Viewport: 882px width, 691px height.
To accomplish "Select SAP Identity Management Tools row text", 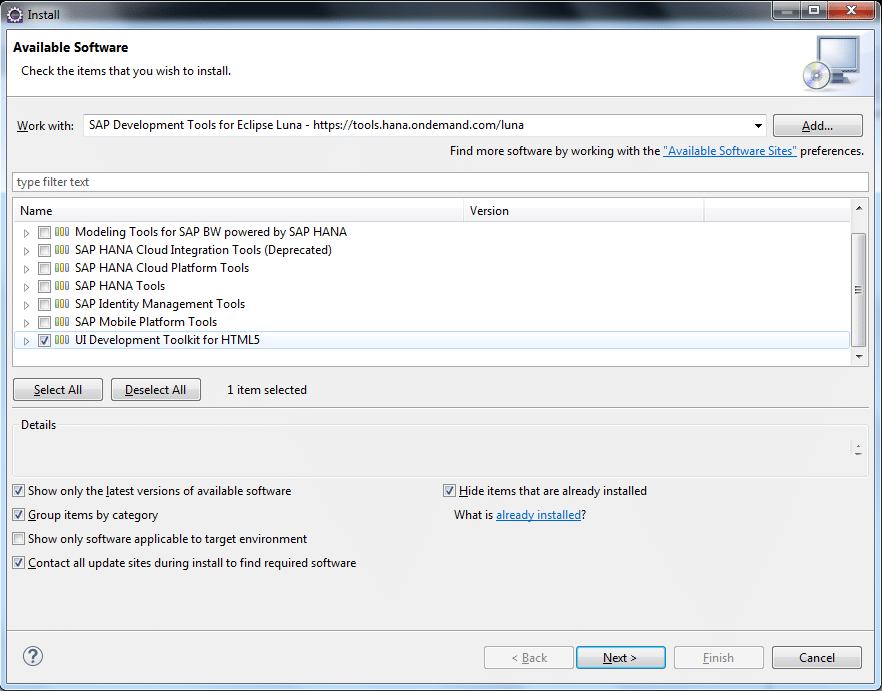I will 160,304.
